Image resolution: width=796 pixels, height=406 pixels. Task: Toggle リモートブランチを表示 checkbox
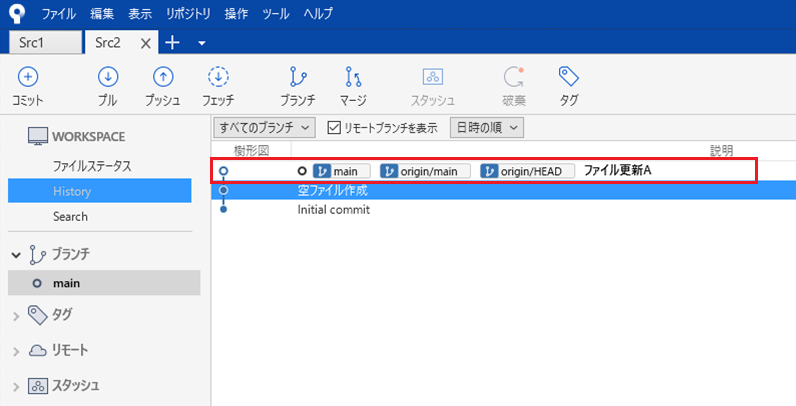click(x=334, y=127)
